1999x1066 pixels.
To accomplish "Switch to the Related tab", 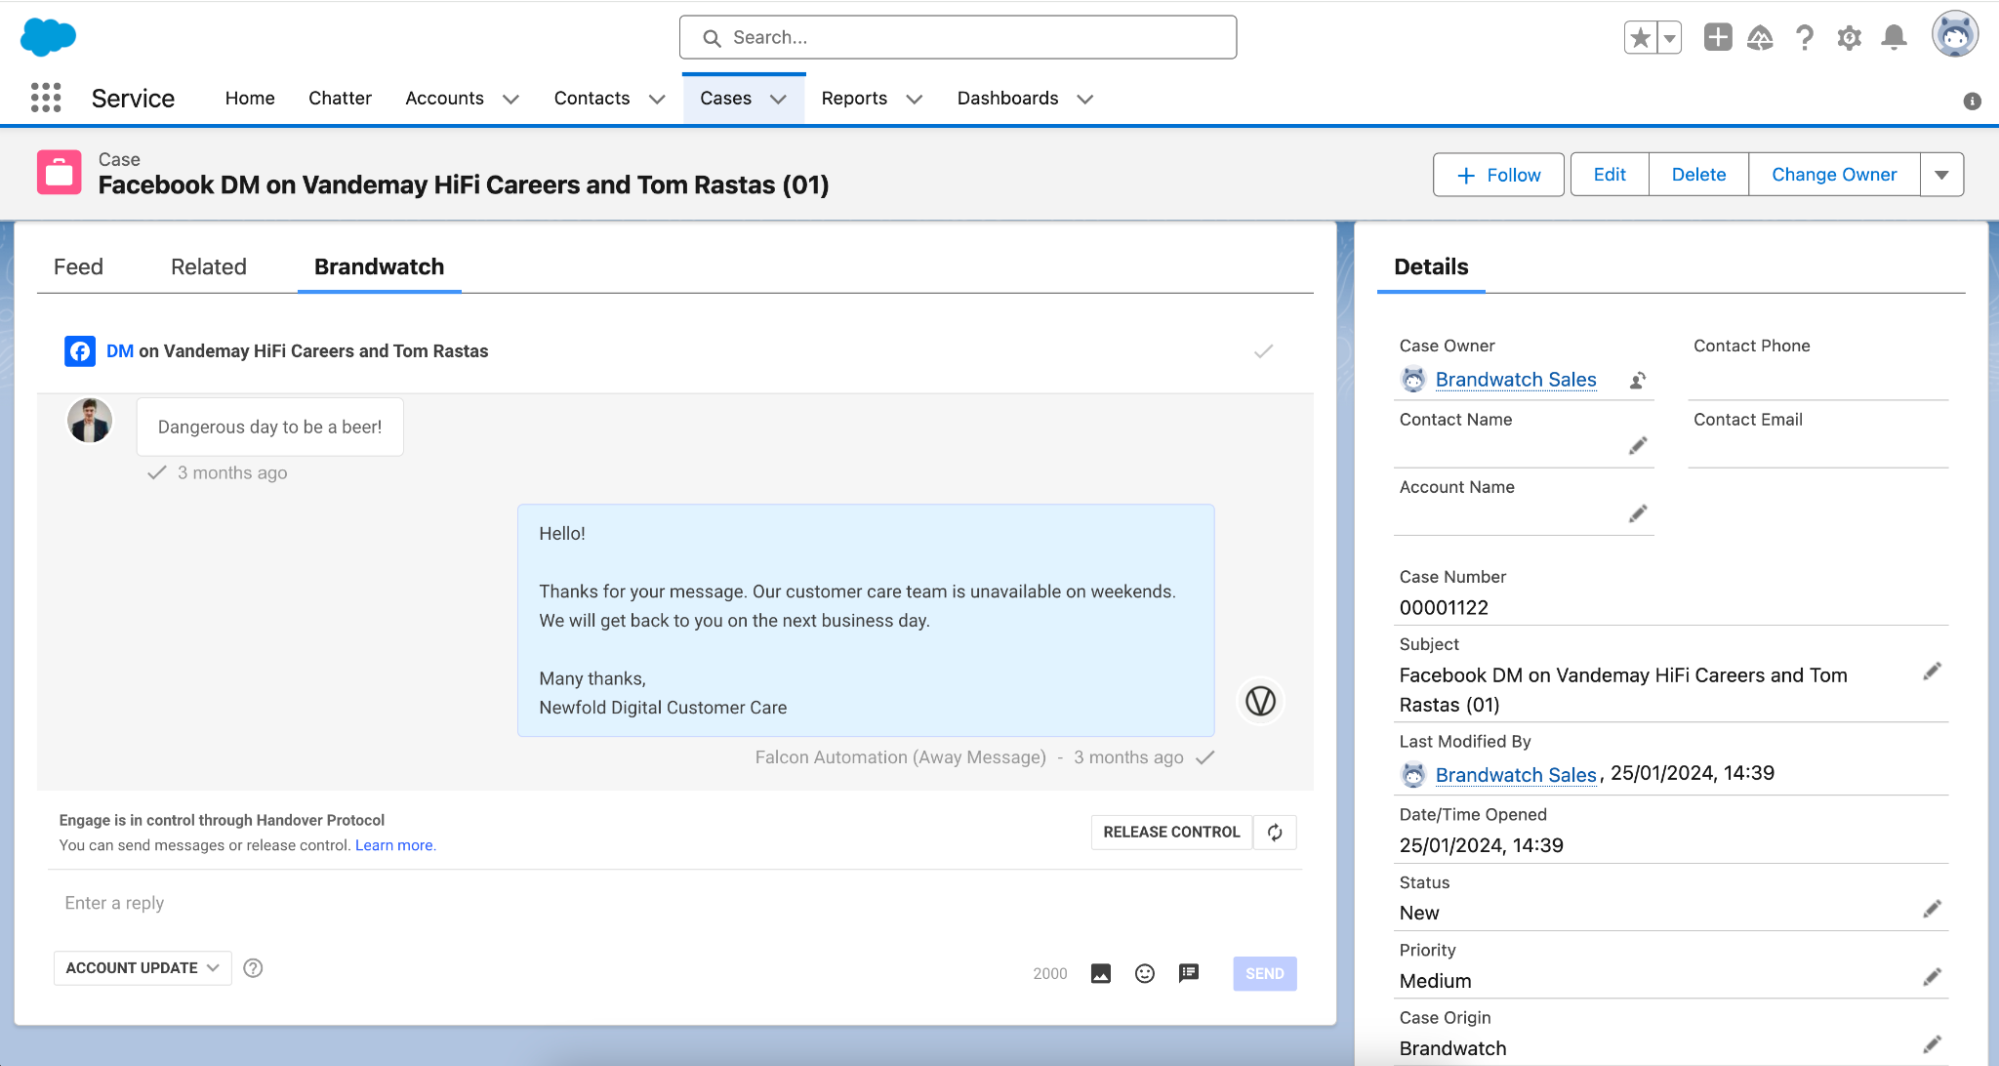I will coord(208,267).
